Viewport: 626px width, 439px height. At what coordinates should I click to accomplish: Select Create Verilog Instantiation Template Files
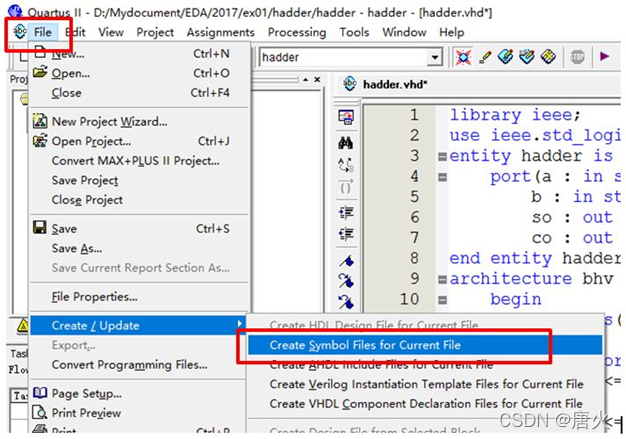point(425,384)
